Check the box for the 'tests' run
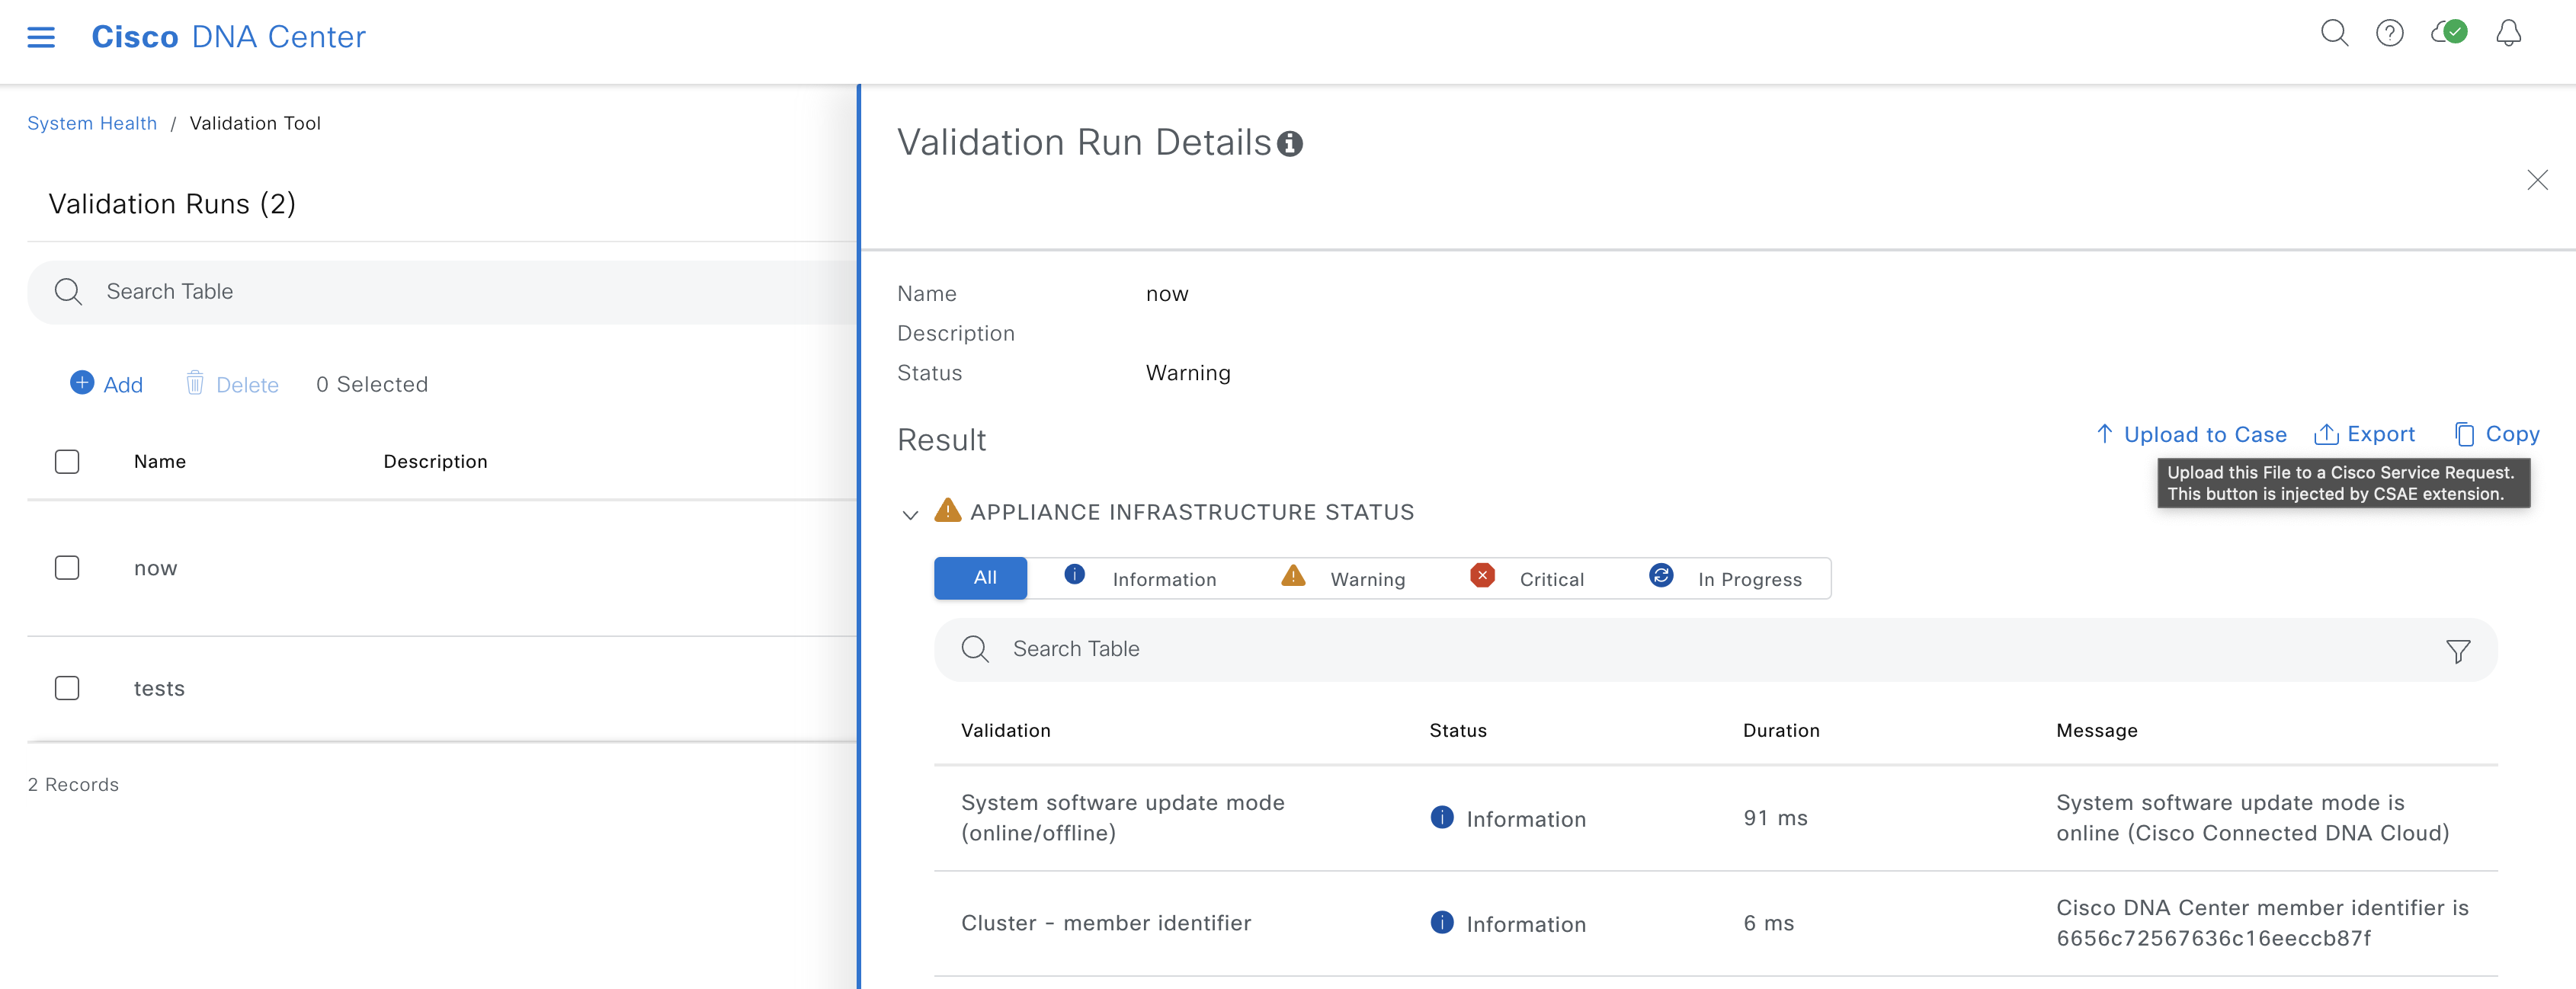Image resolution: width=2576 pixels, height=989 pixels. pyautogui.click(x=67, y=688)
